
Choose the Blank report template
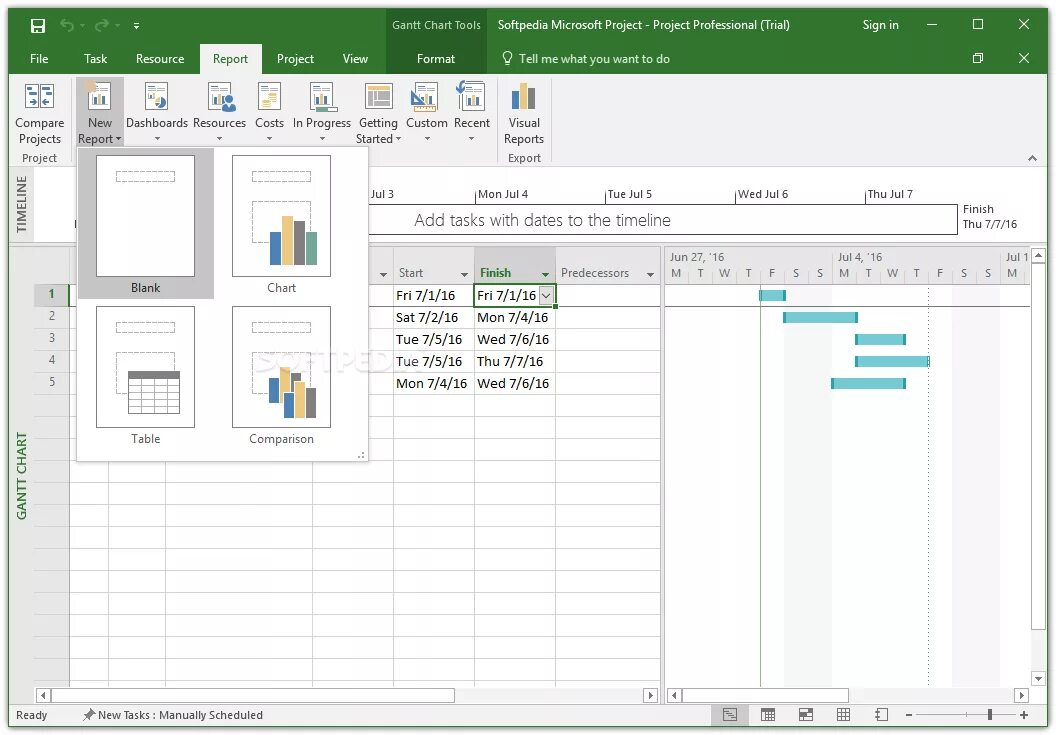point(145,224)
